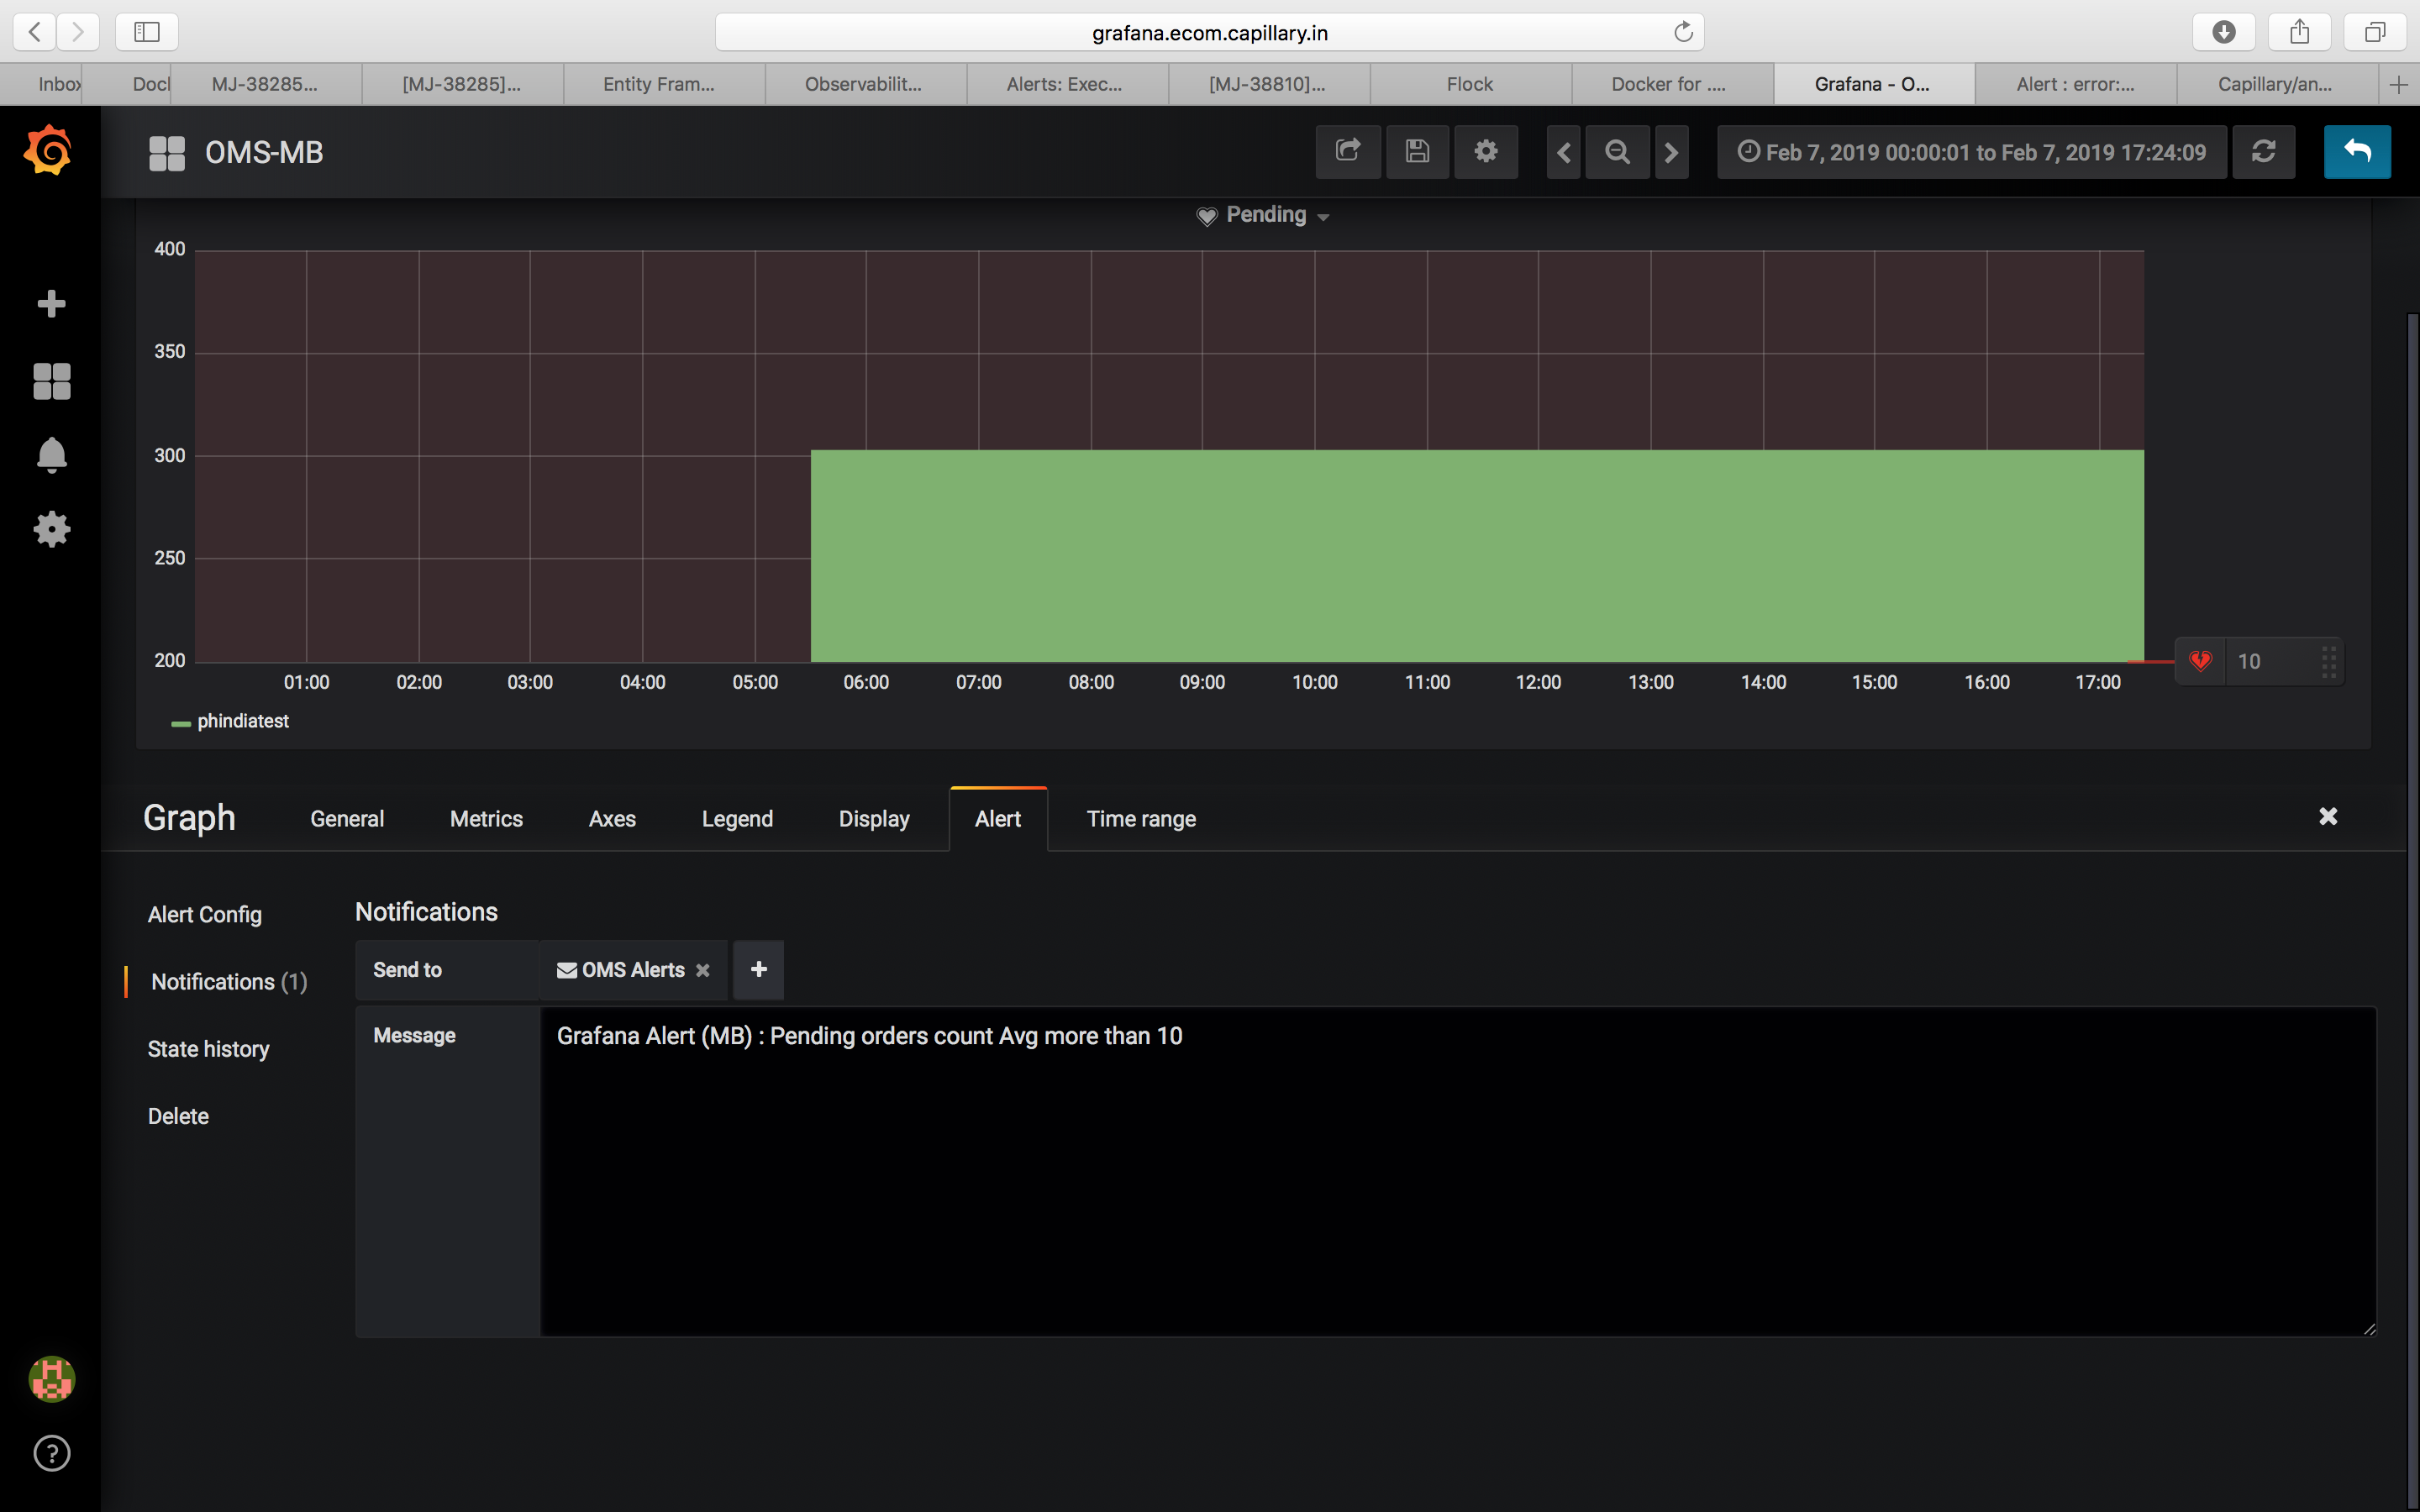This screenshot has width=2420, height=1512.
Task: Remove the OMS Alerts notification channel
Action: click(x=704, y=970)
